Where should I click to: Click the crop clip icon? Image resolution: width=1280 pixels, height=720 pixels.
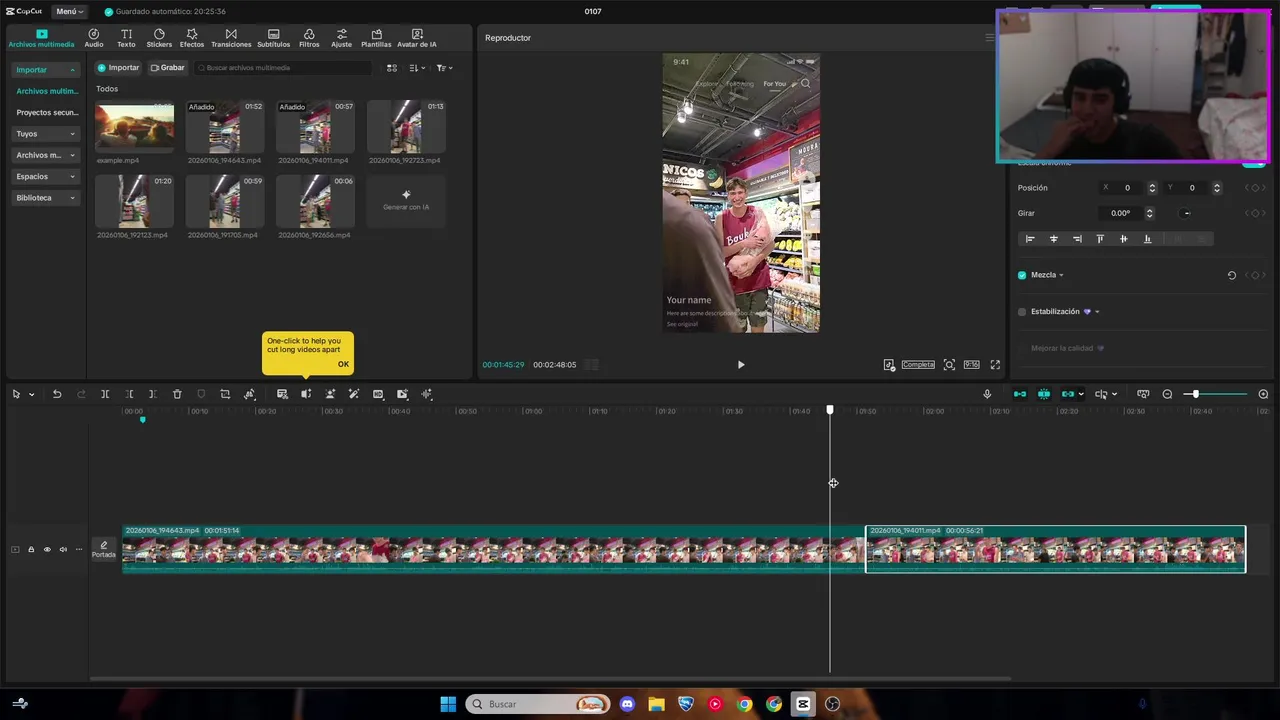[225, 394]
